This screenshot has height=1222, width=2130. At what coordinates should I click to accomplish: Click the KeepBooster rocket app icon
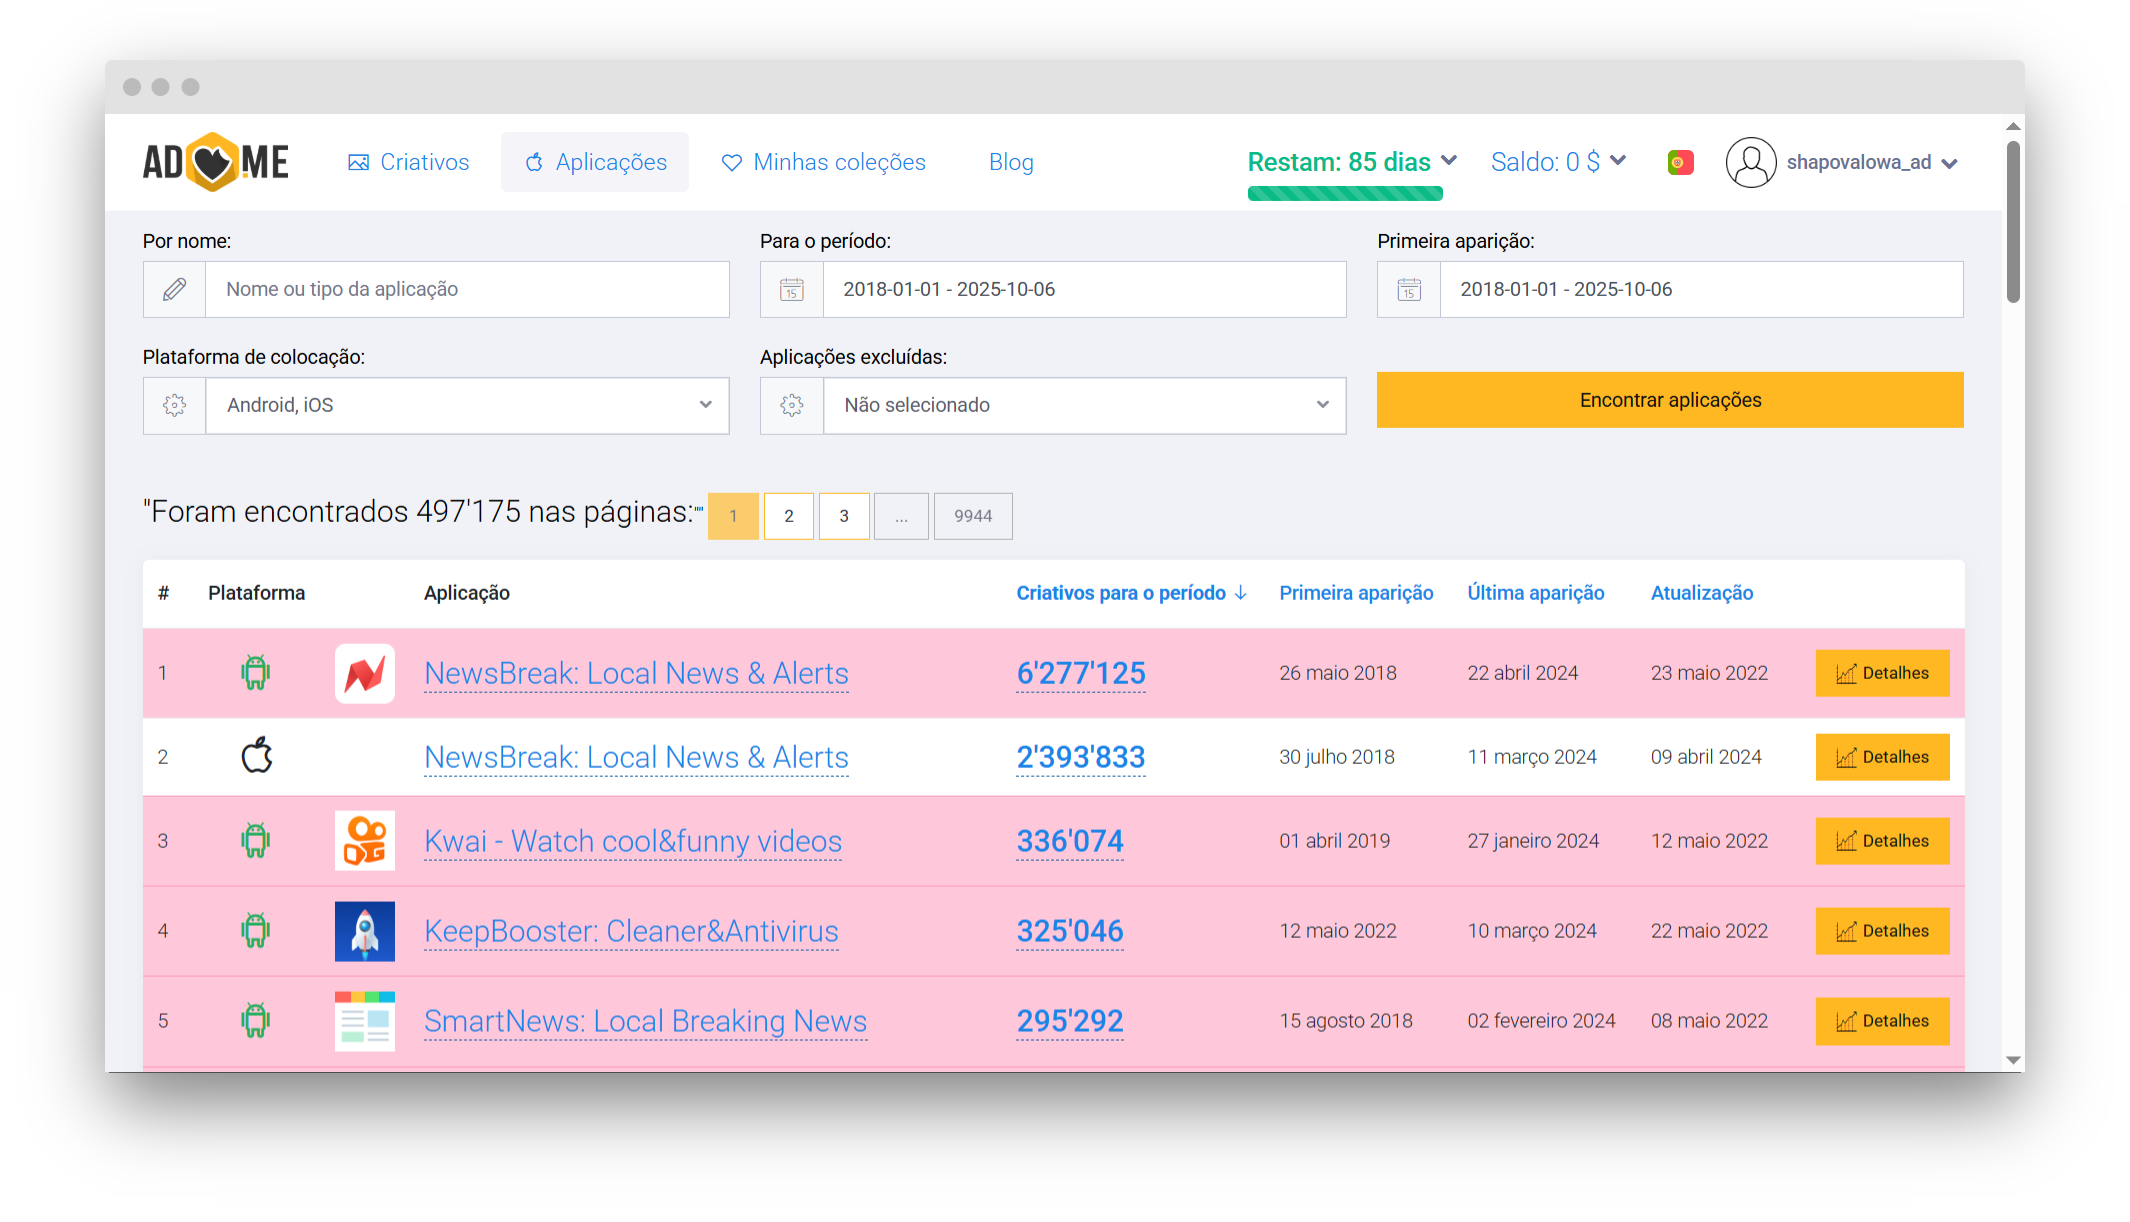click(364, 931)
